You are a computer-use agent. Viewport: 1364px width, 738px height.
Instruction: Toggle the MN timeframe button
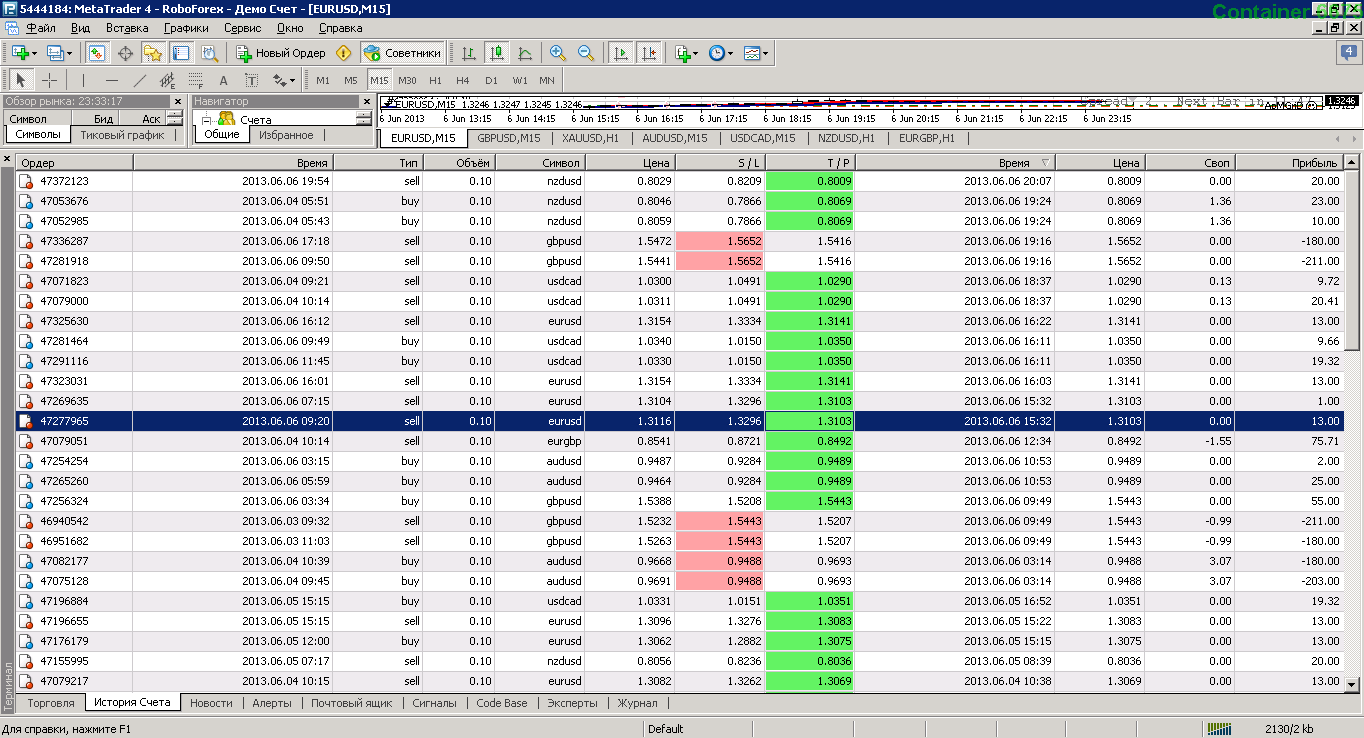pyautogui.click(x=547, y=80)
